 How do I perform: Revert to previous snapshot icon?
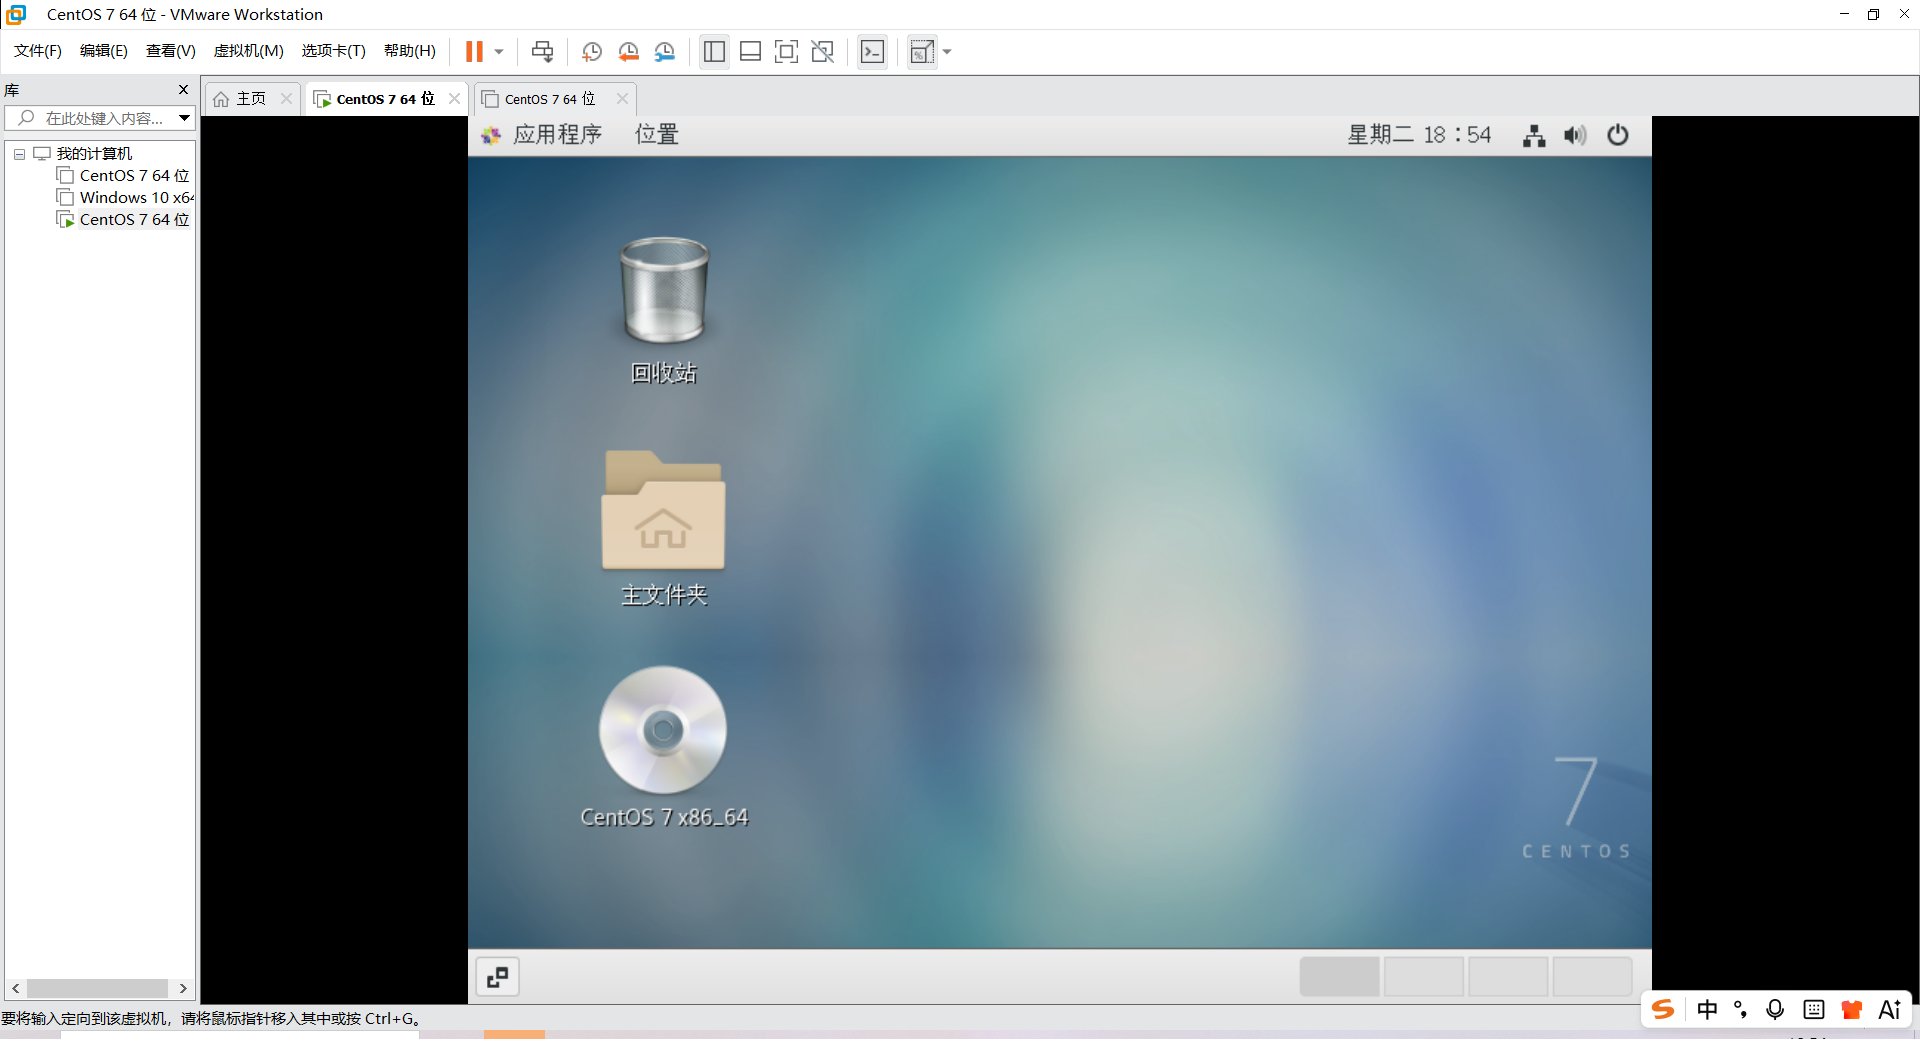pos(629,52)
